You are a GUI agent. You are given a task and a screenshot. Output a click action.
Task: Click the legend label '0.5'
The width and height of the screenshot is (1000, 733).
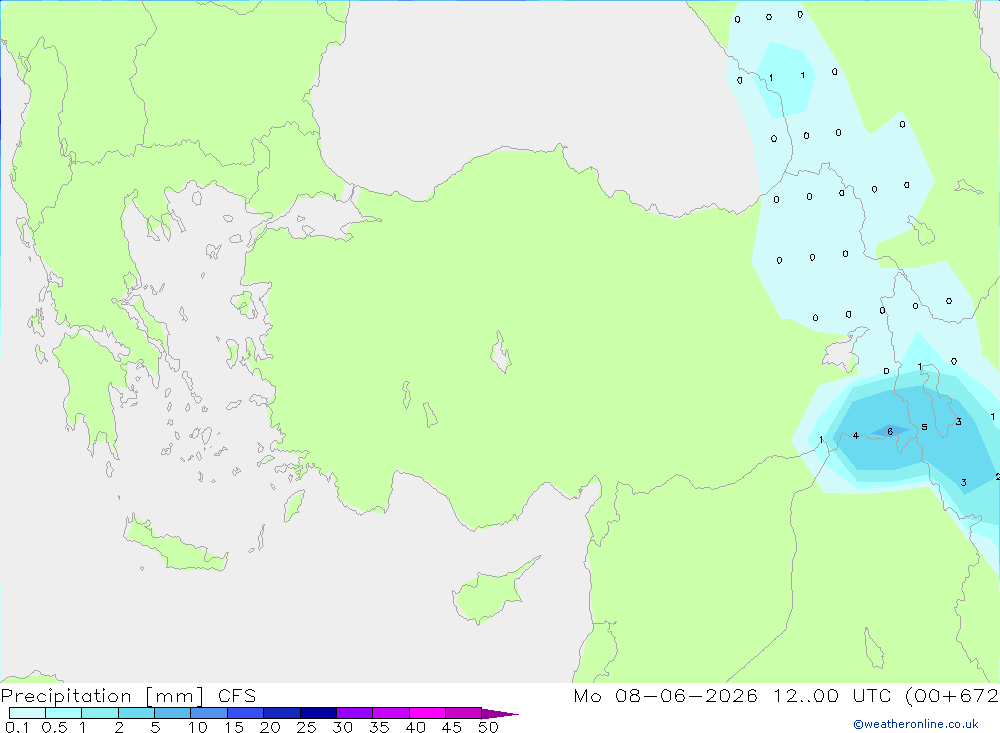pos(54,727)
